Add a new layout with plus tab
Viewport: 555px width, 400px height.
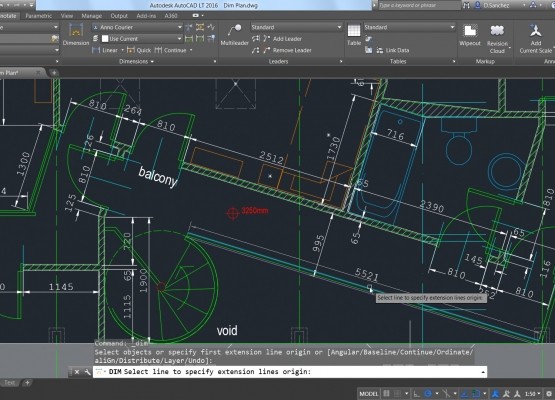[27, 383]
